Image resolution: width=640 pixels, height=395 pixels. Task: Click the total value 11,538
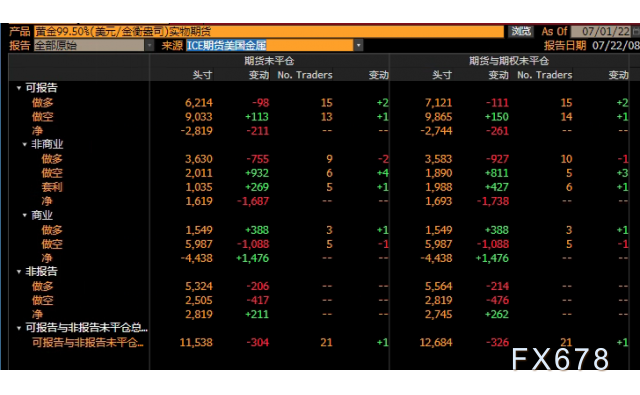click(x=196, y=342)
